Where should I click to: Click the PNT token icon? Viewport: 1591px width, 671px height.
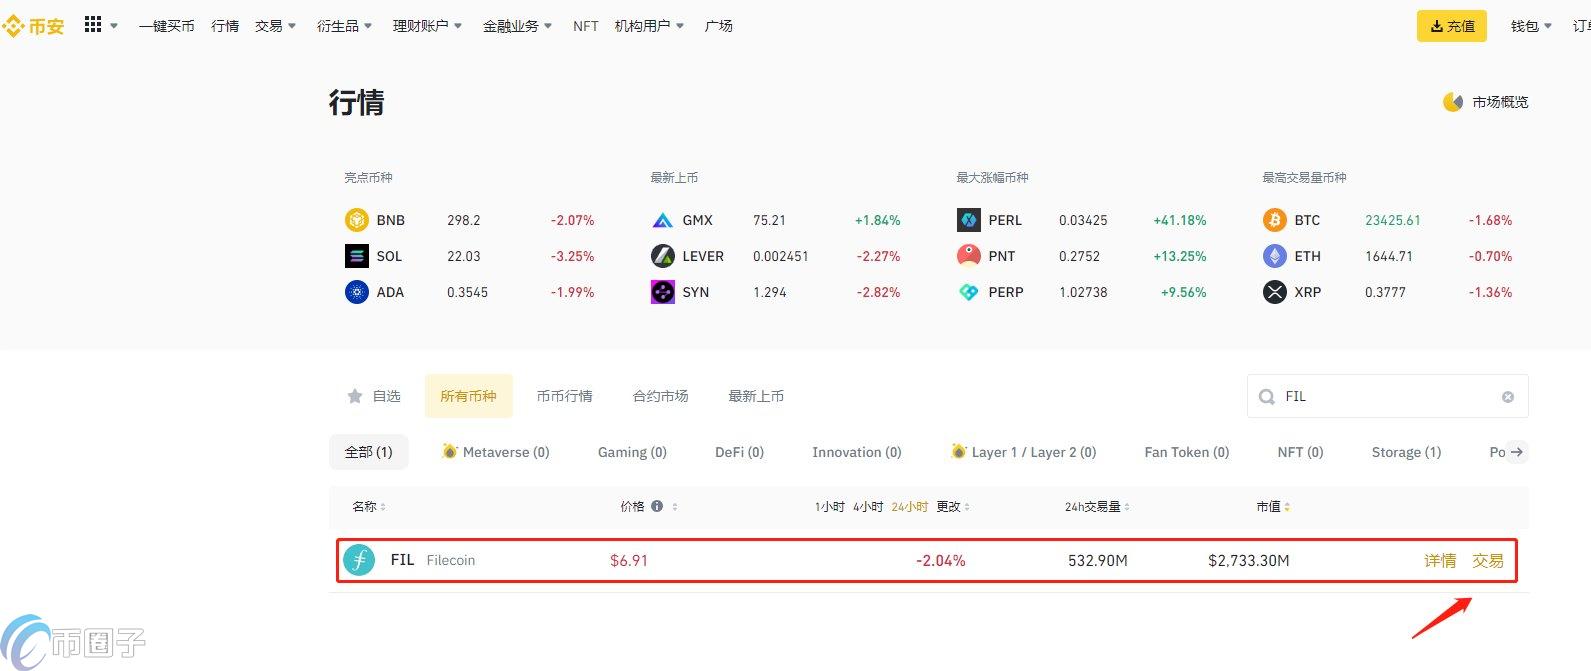click(969, 256)
